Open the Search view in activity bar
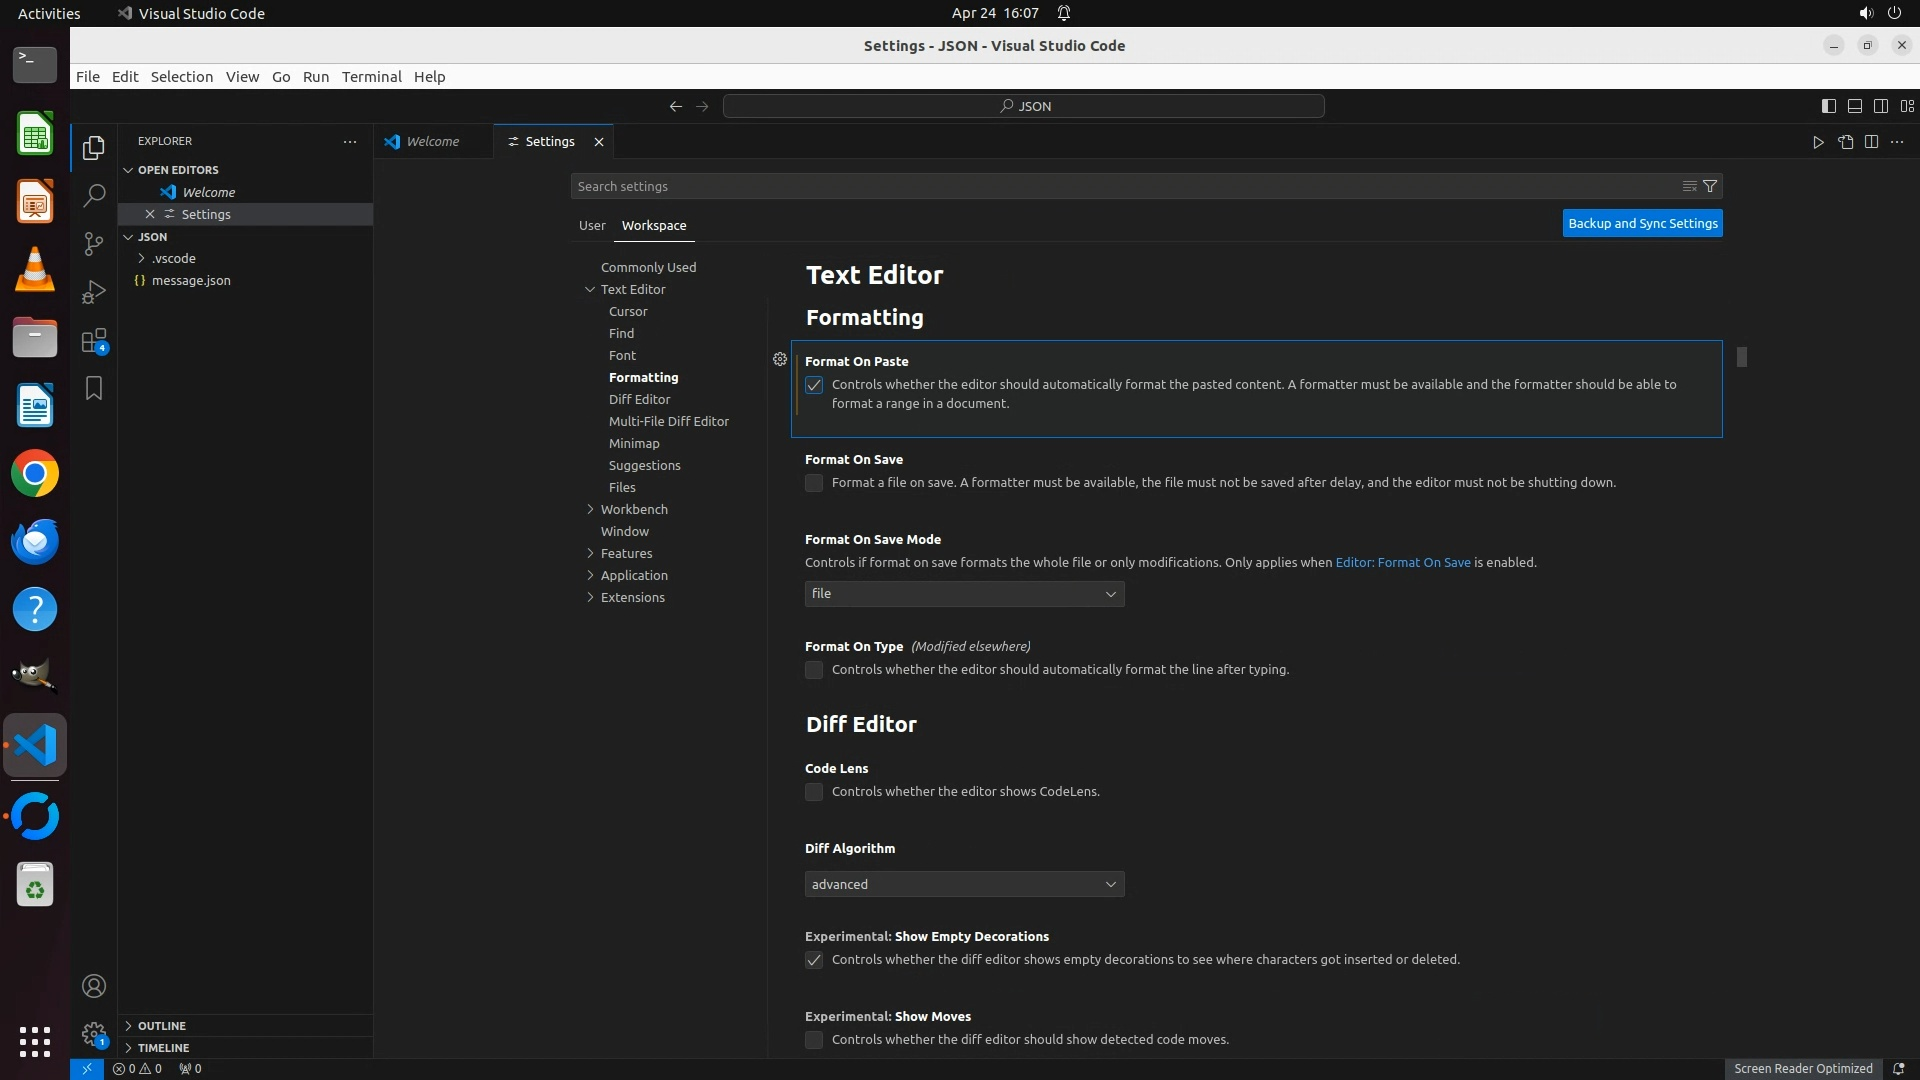The image size is (1920, 1080). click(94, 196)
